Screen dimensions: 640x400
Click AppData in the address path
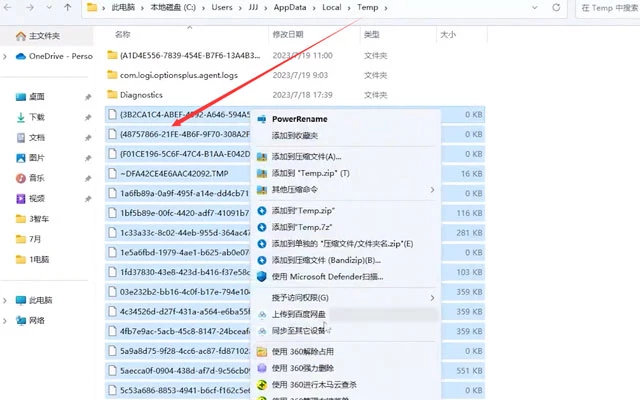(290, 7)
